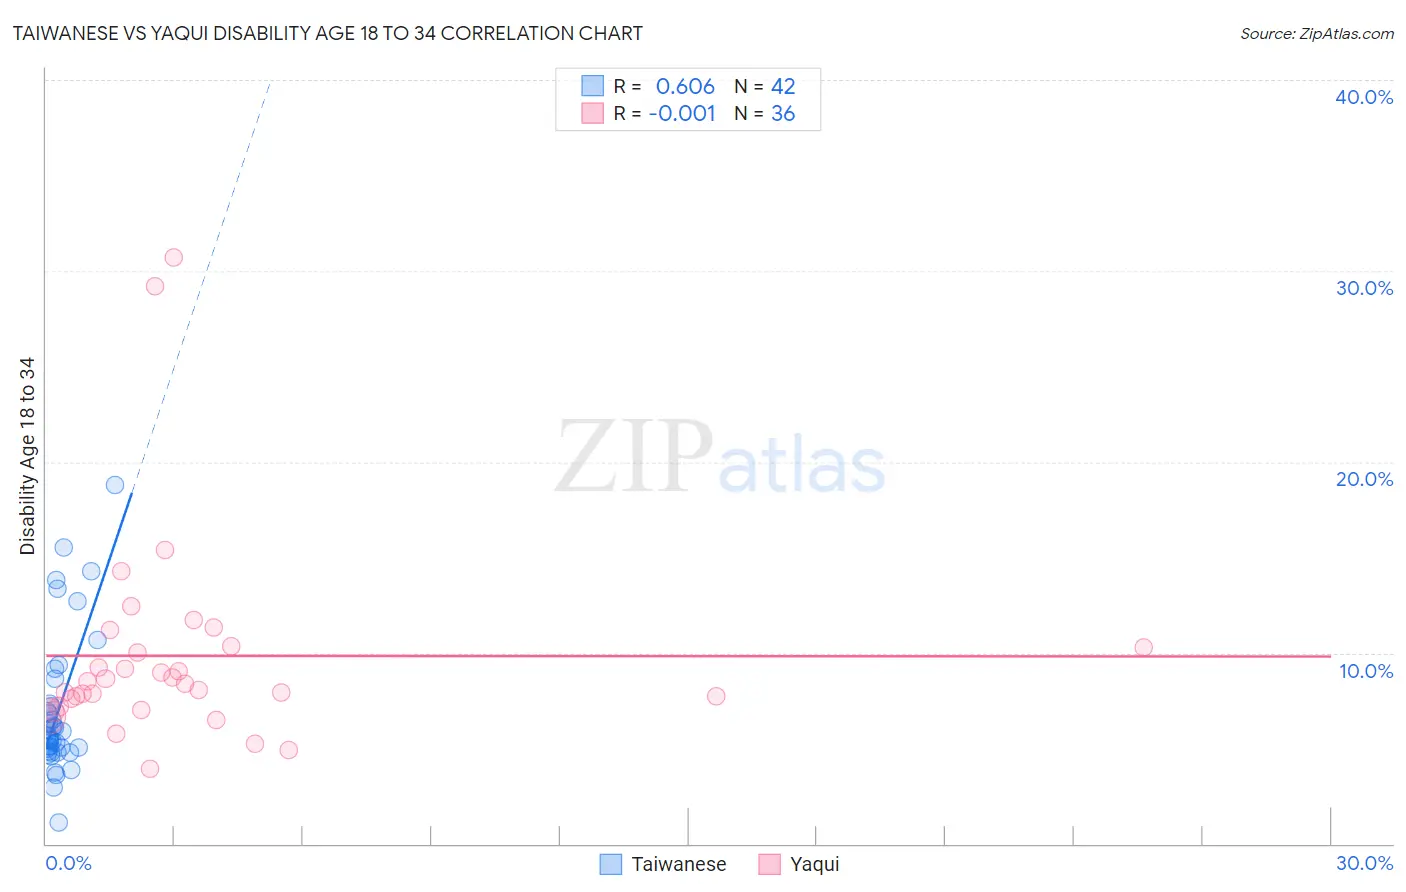The image size is (1406, 892).
Task: Click the Taiwanese blue legend swatch
Action: coord(611,864)
